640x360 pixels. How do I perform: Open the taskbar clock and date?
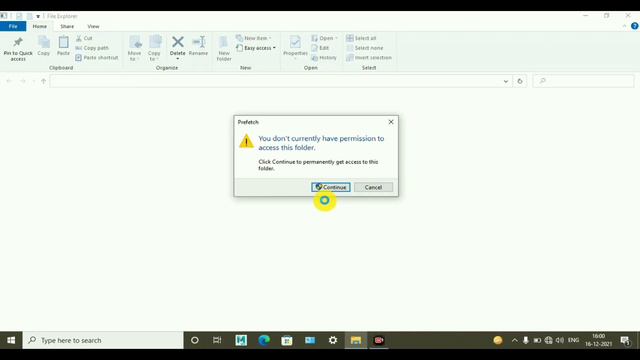(x=598, y=340)
